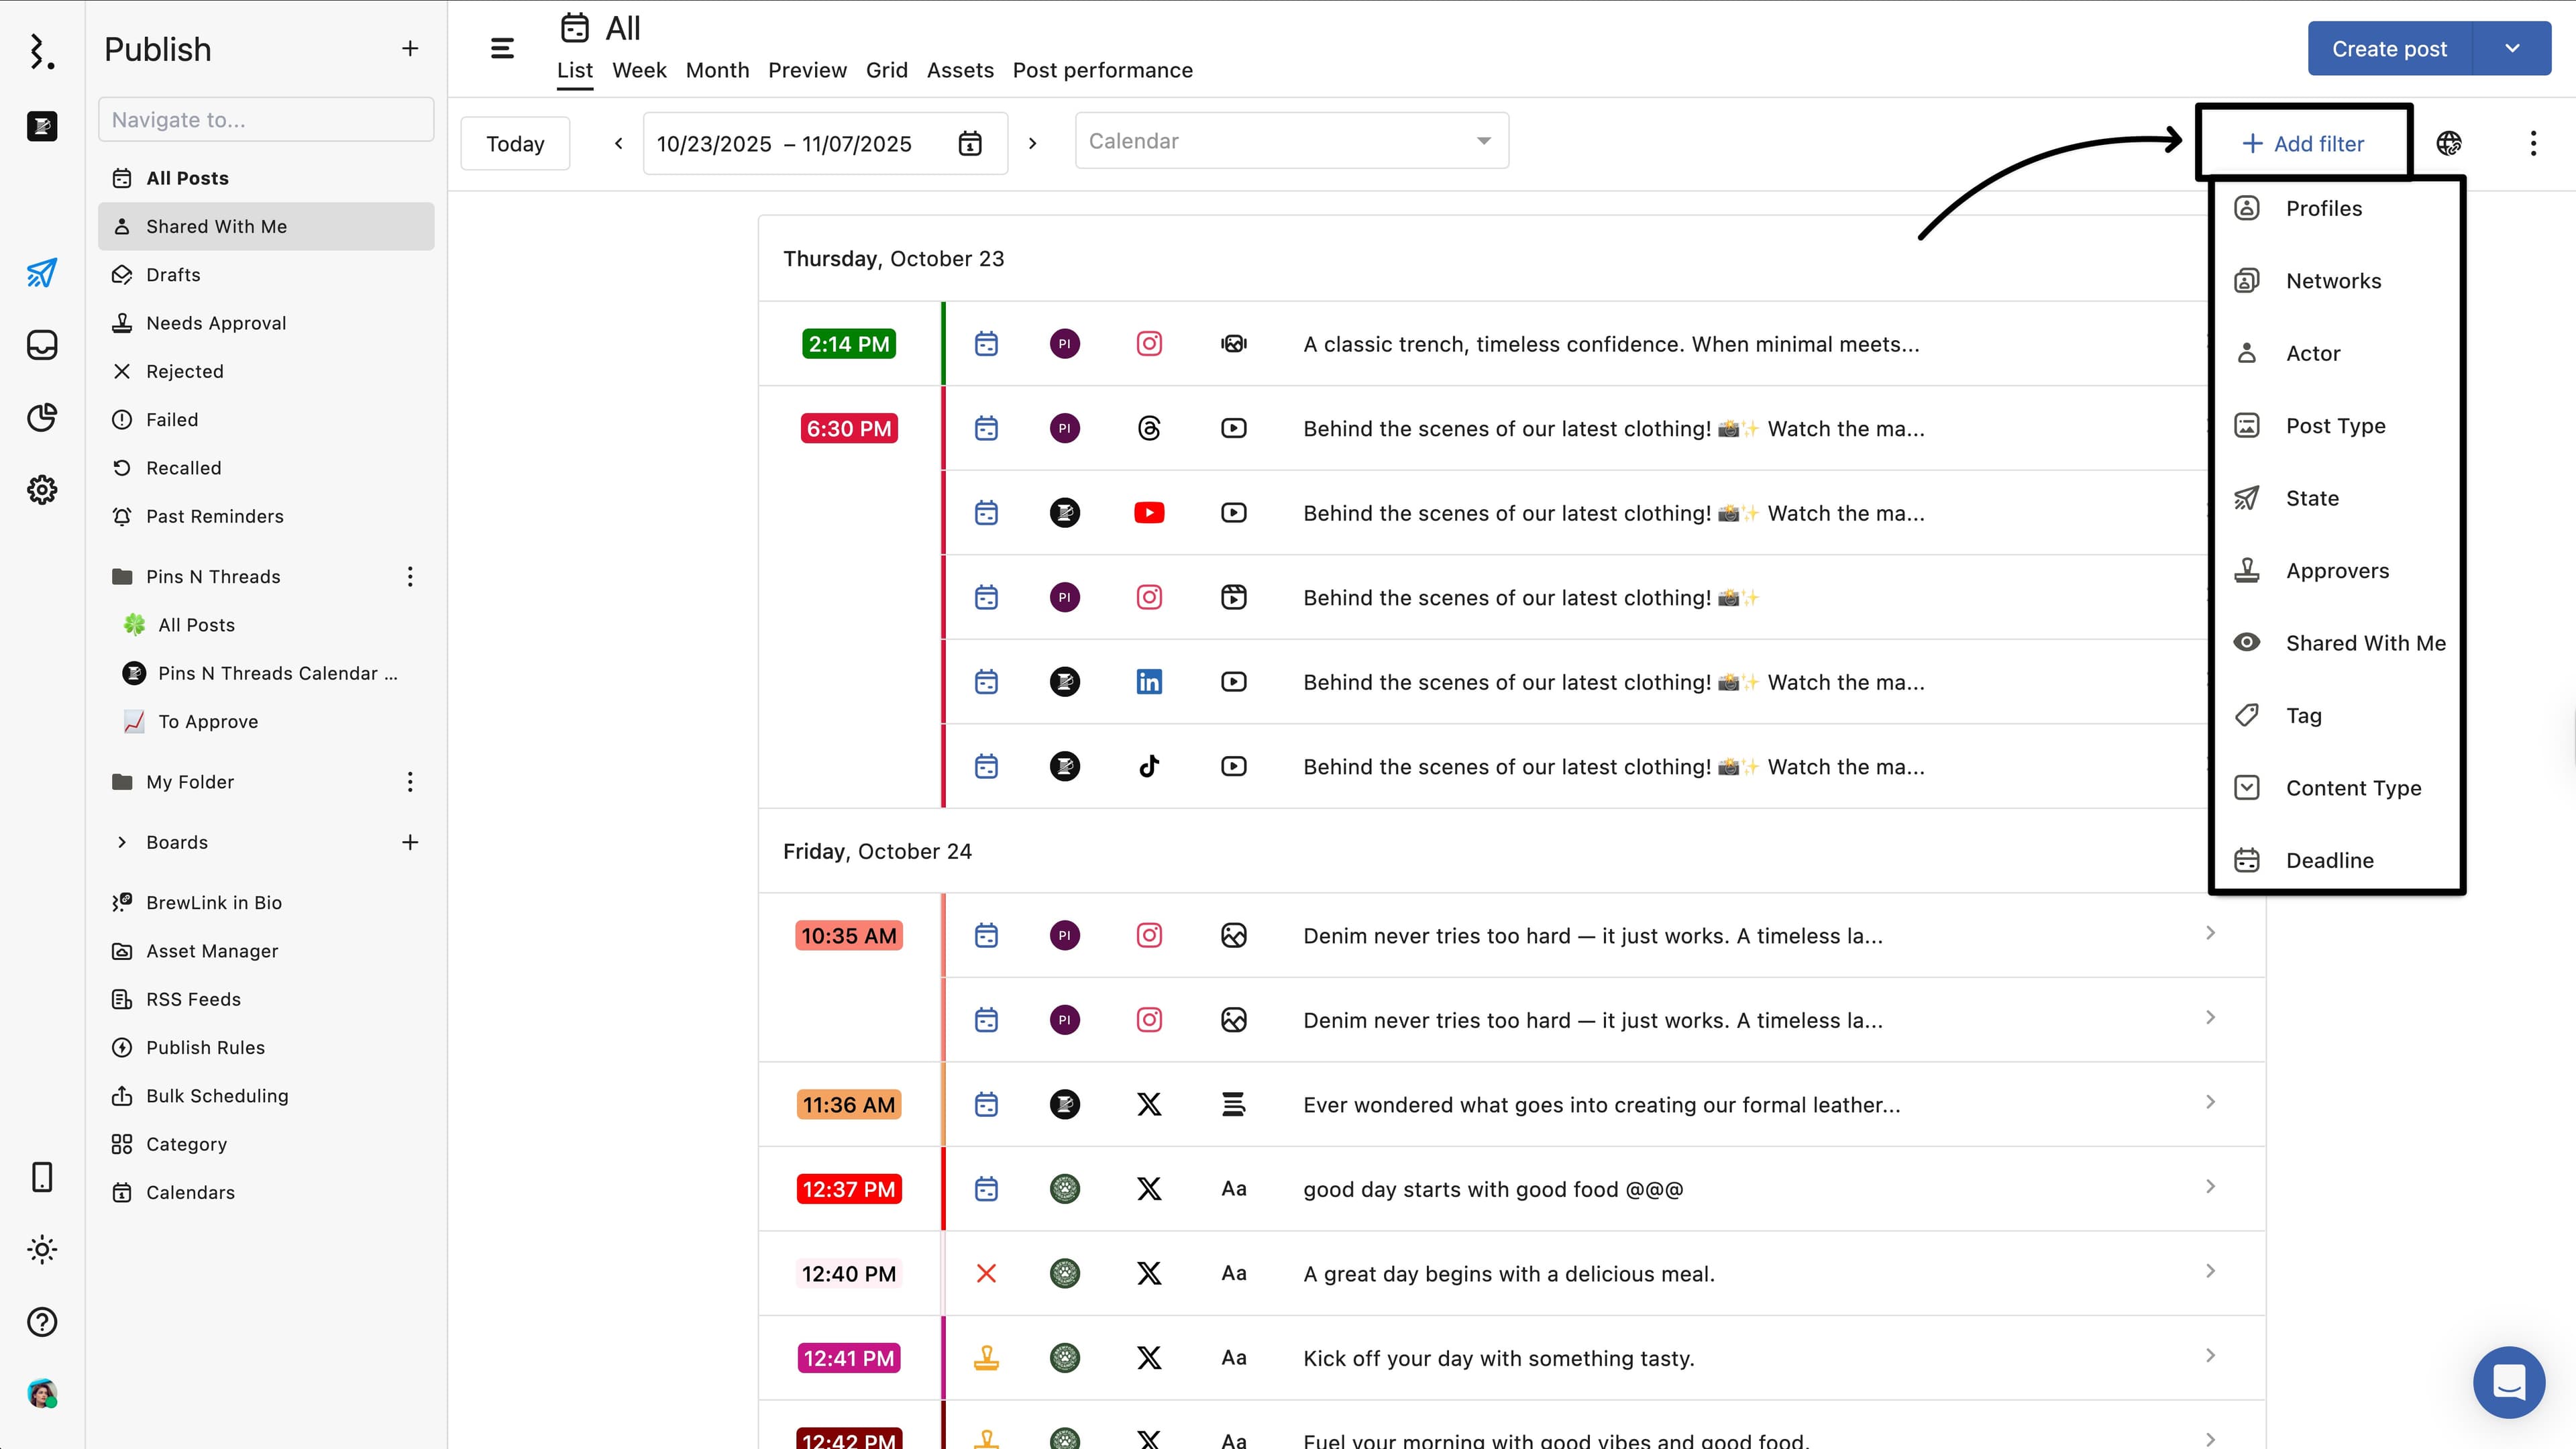The width and height of the screenshot is (2576, 1449).
Task: Click the Add filter button
Action: pos(2304,143)
